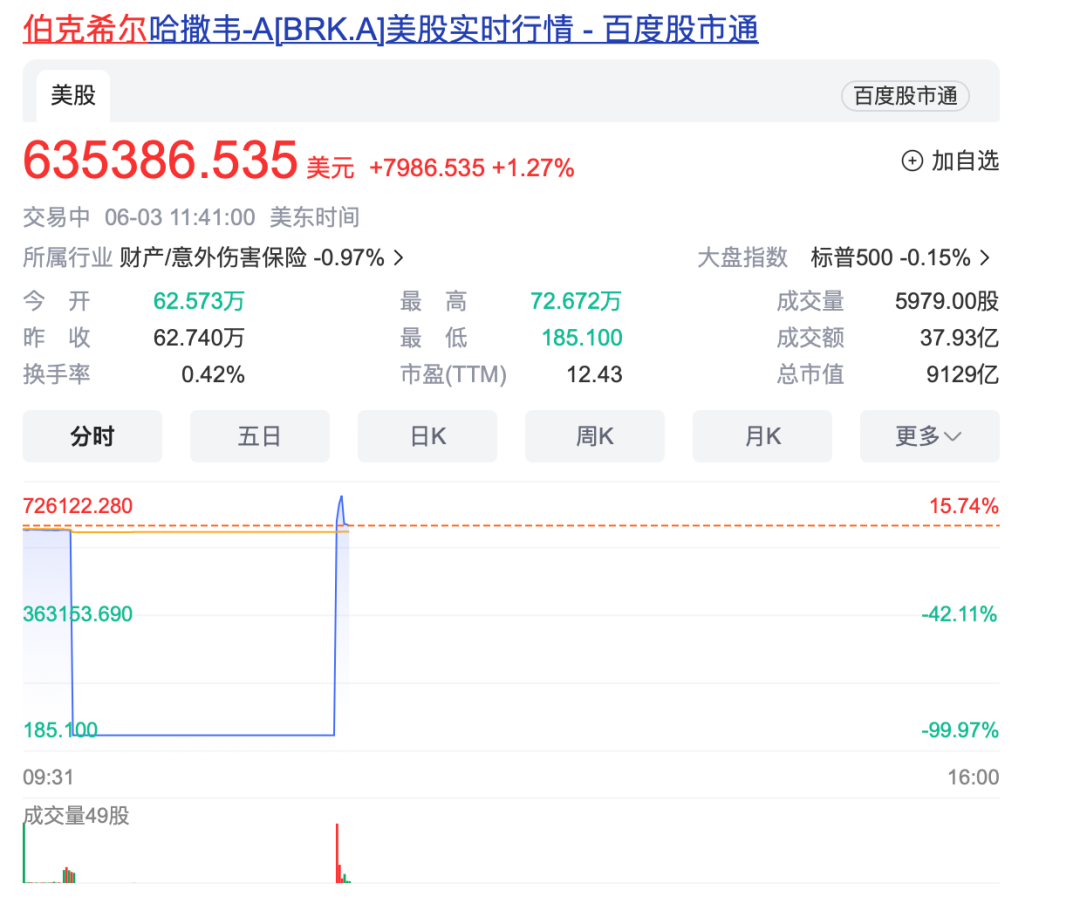Click the 16:00 end time label

coord(973,777)
